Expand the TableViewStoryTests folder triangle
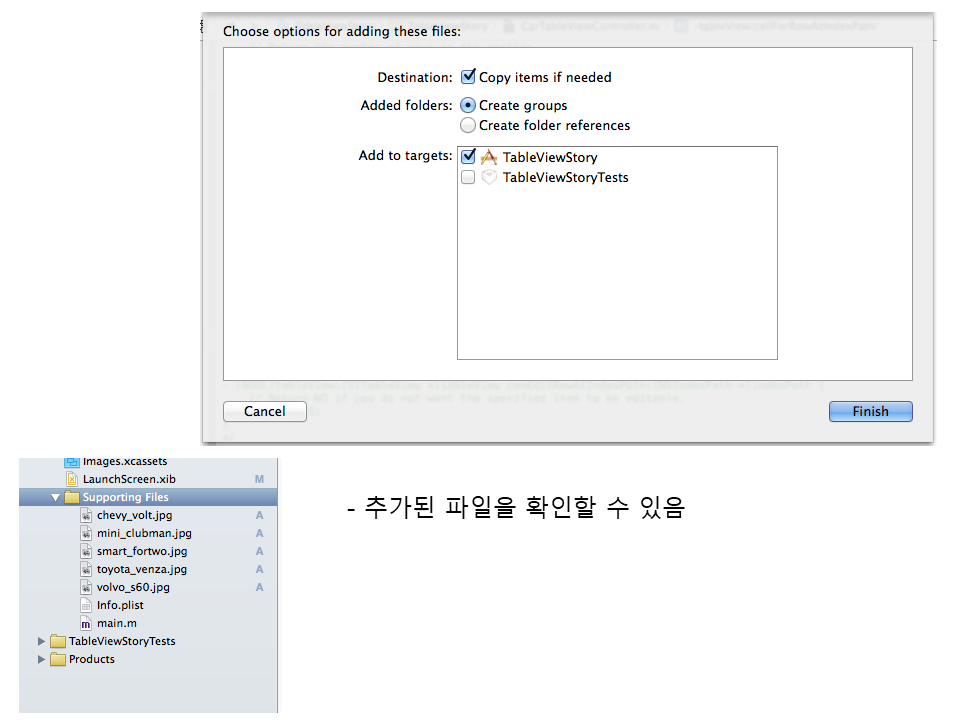 click(42, 642)
